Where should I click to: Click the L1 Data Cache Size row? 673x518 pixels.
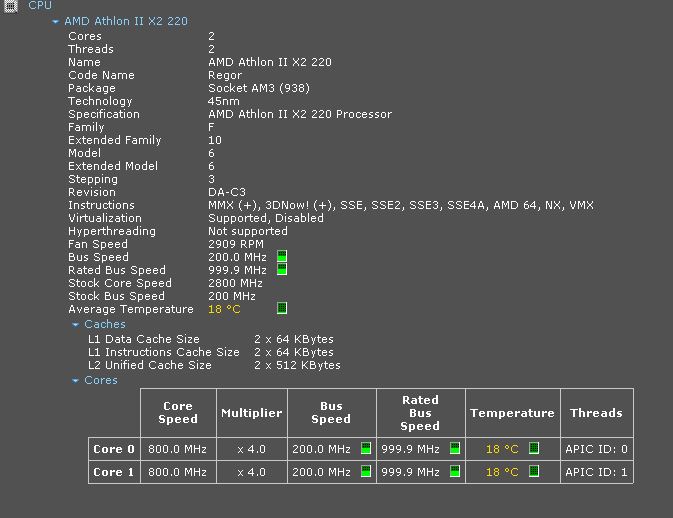click(211, 339)
